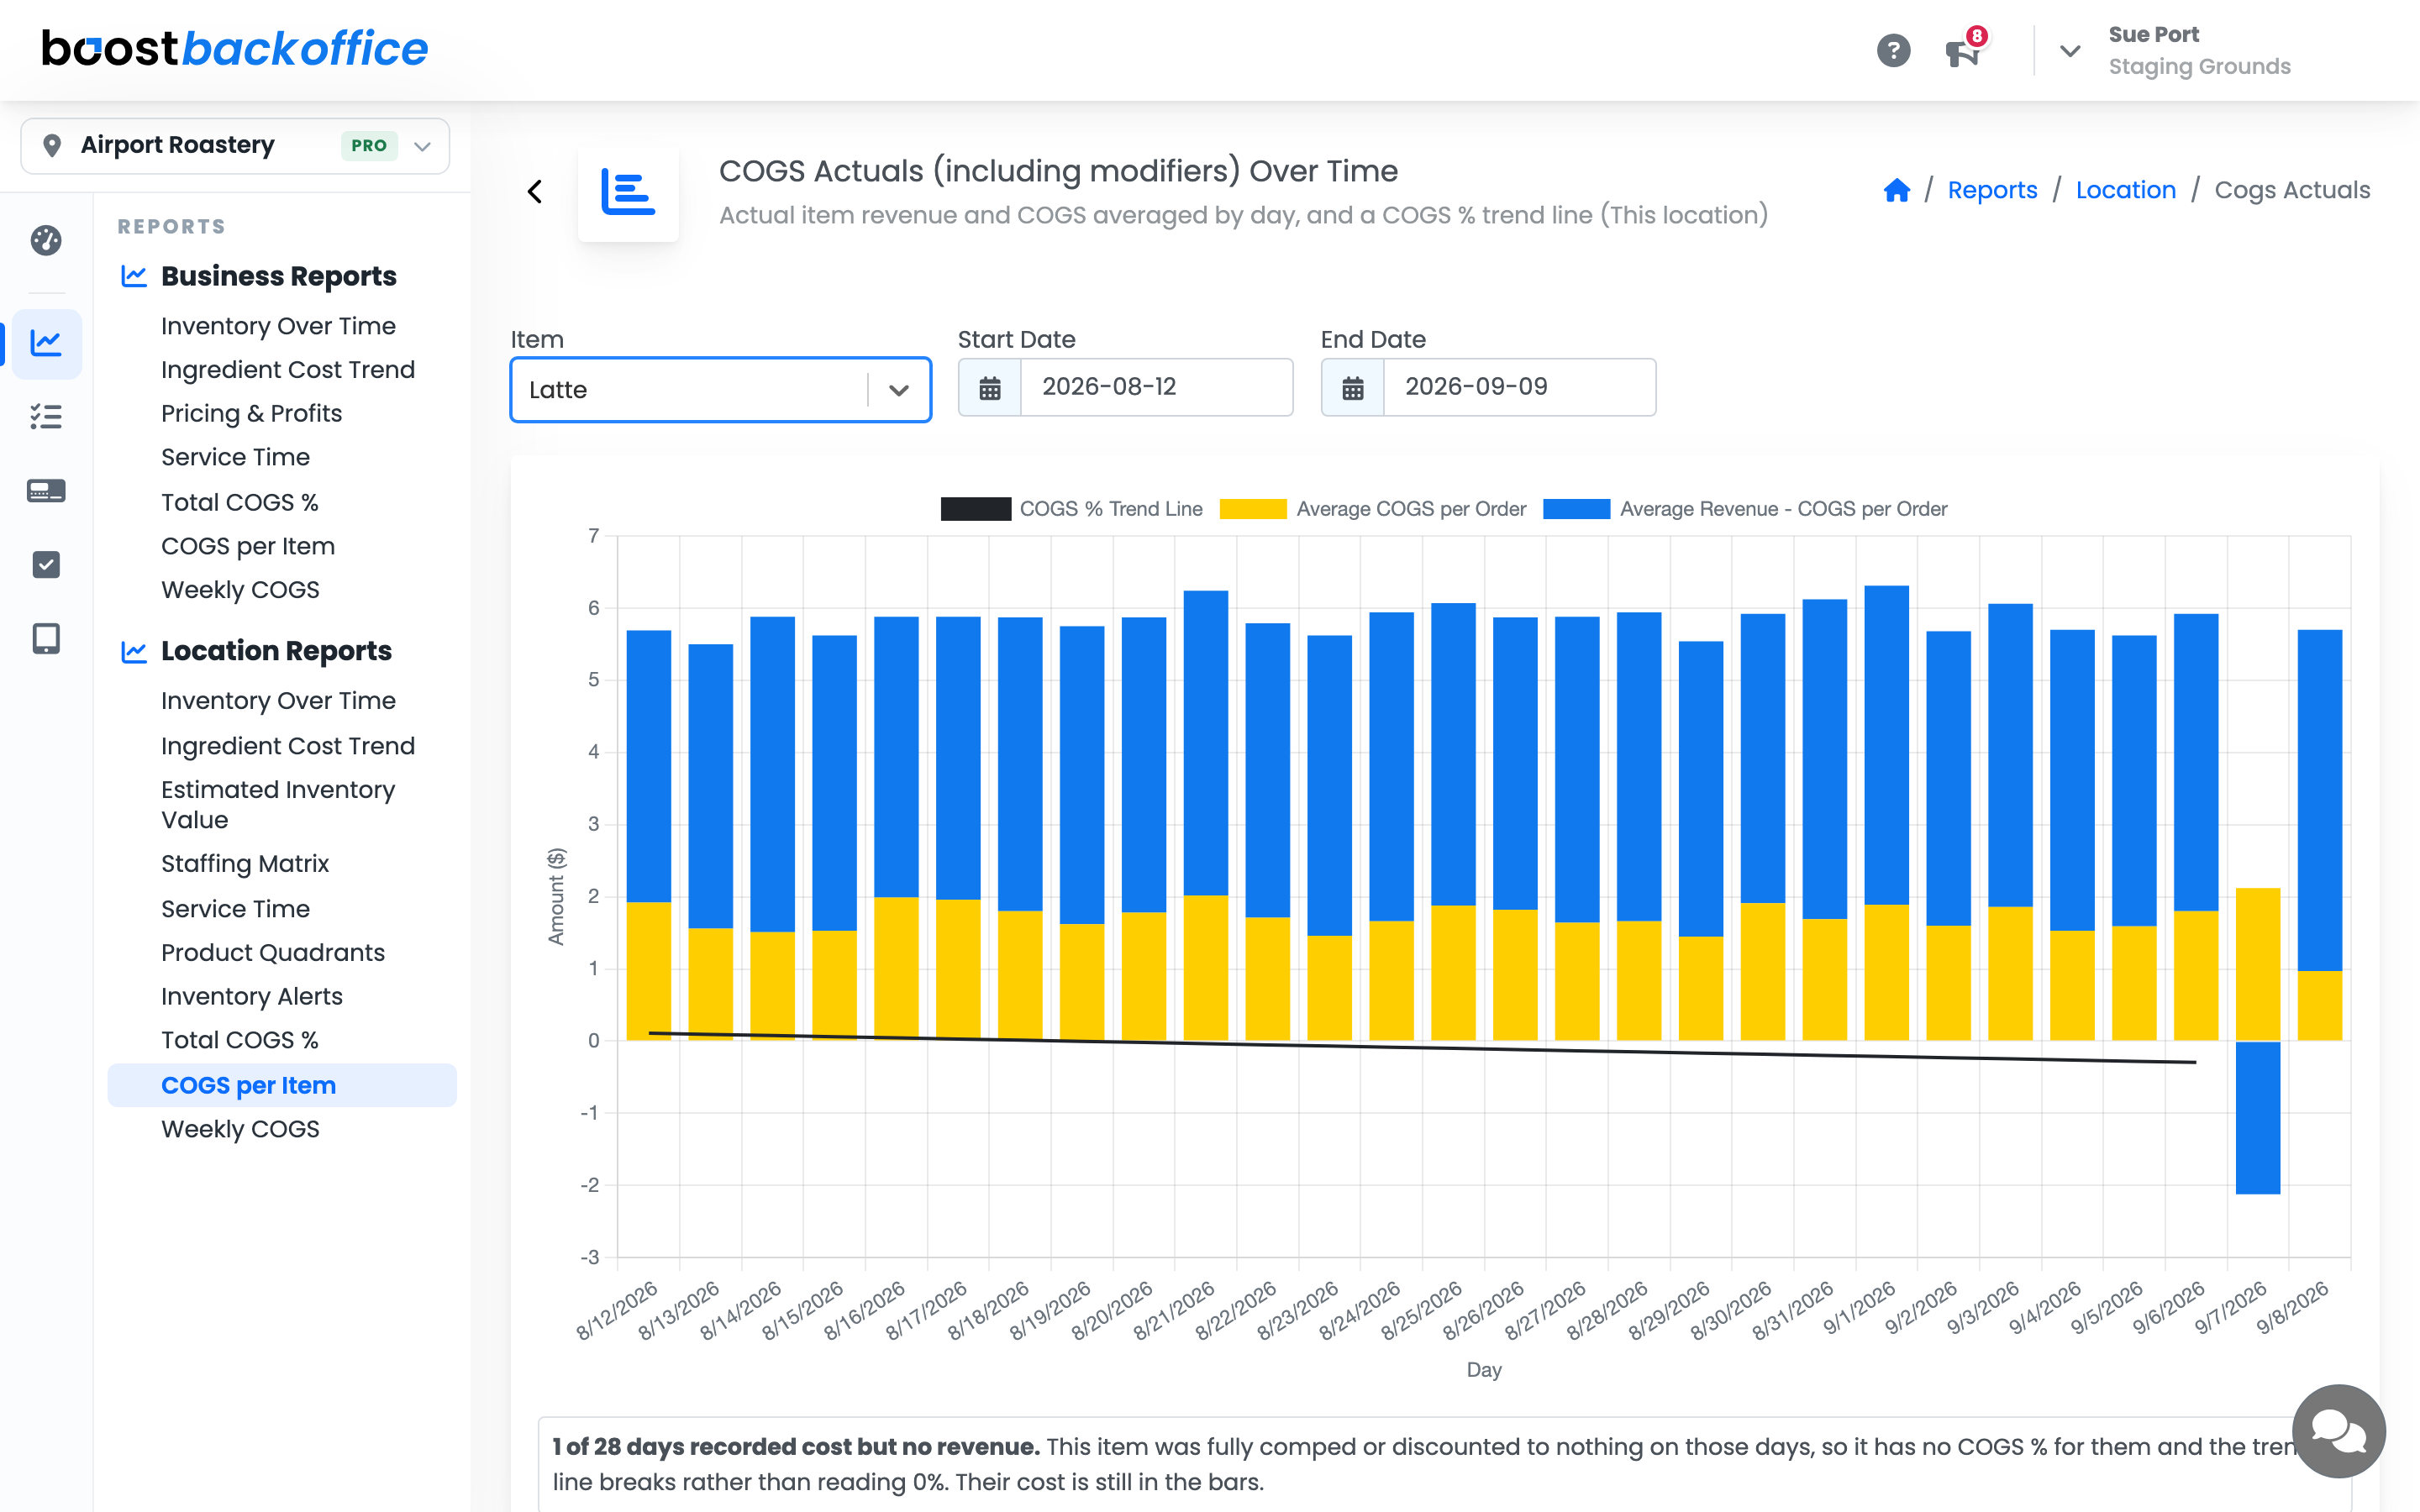
Task: Open the Airport Roastery location selector
Action: (x=235, y=146)
